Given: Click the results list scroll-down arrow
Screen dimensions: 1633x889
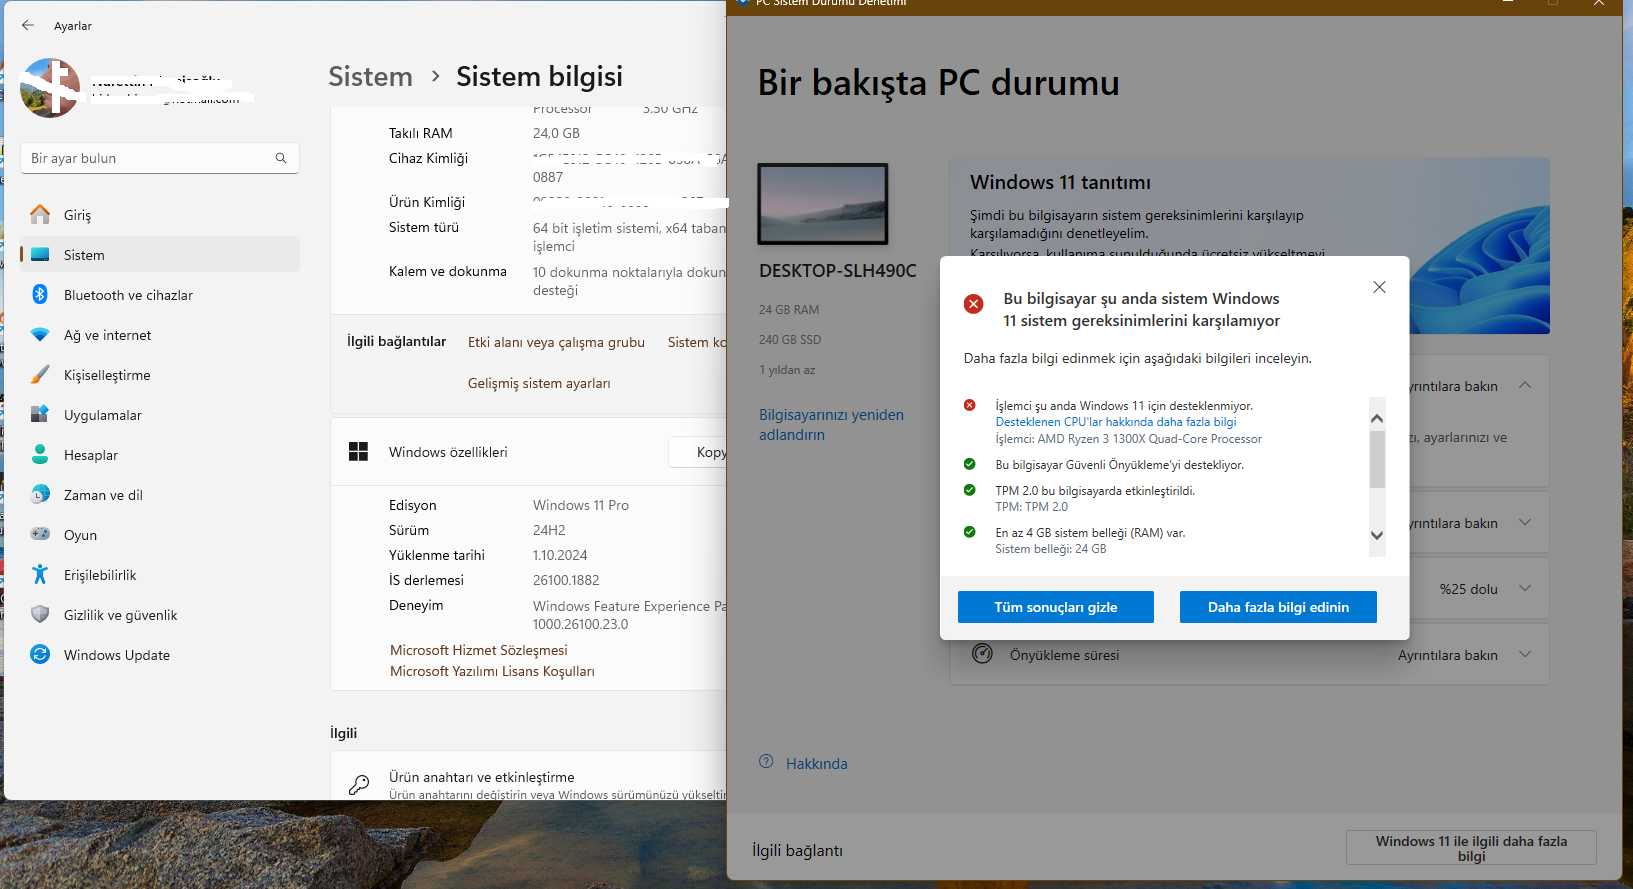Looking at the screenshot, I should pyautogui.click(x=1377, y=536).
